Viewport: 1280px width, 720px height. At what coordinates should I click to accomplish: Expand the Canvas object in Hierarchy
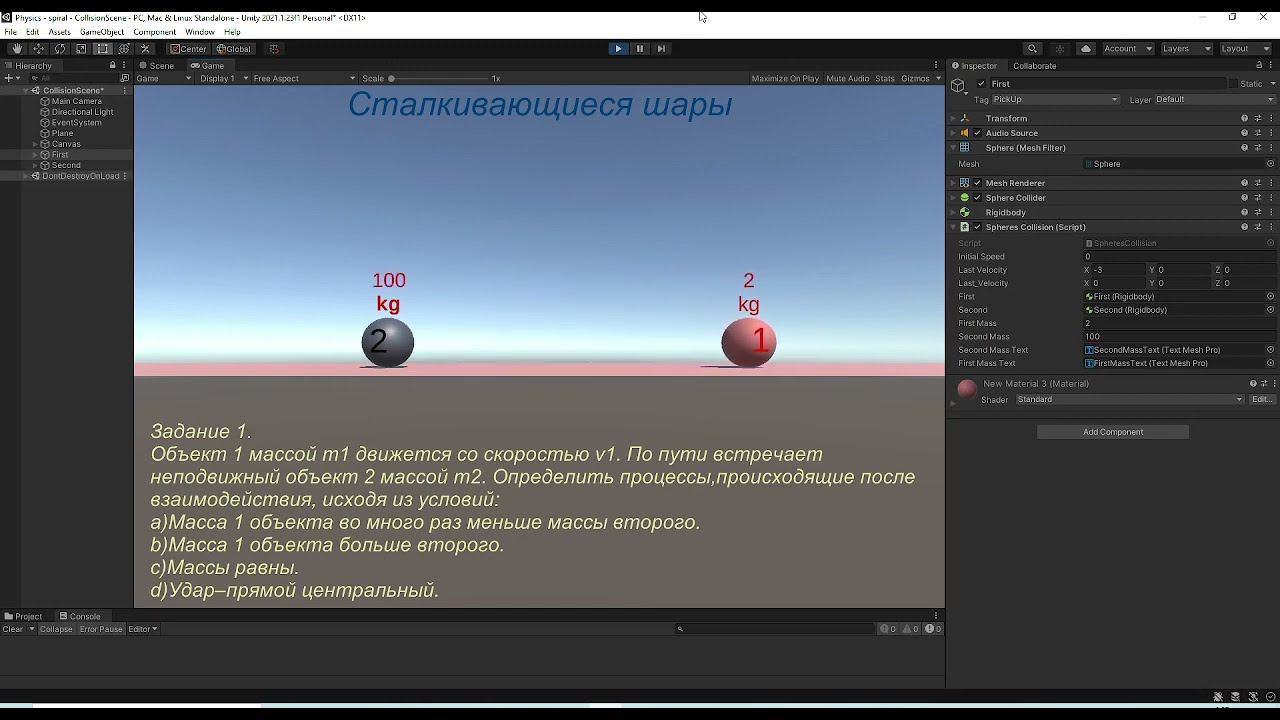tap(35, 144)
